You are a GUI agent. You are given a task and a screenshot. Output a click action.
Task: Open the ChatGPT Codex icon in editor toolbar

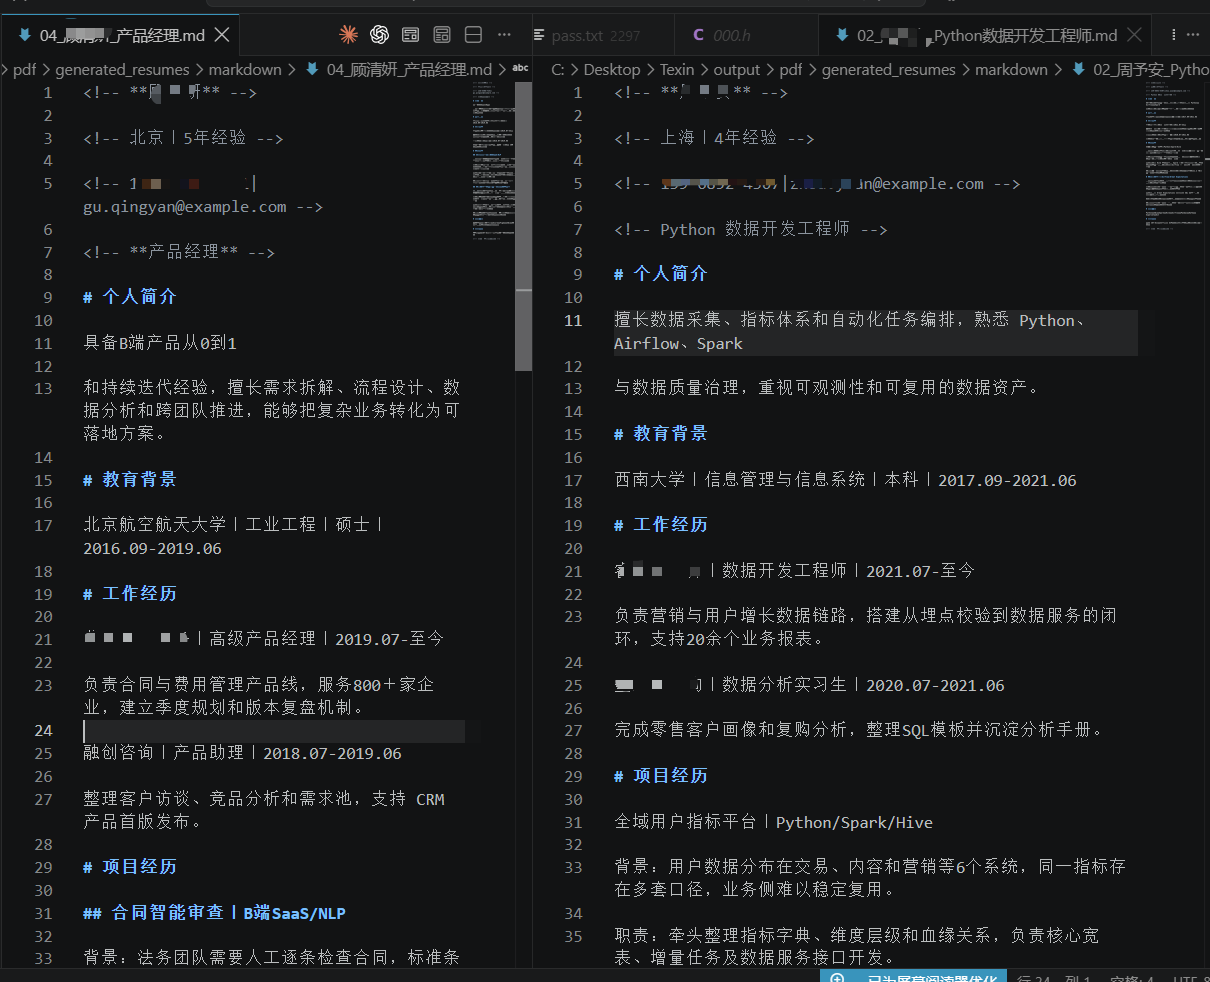(x=379, y=35)
